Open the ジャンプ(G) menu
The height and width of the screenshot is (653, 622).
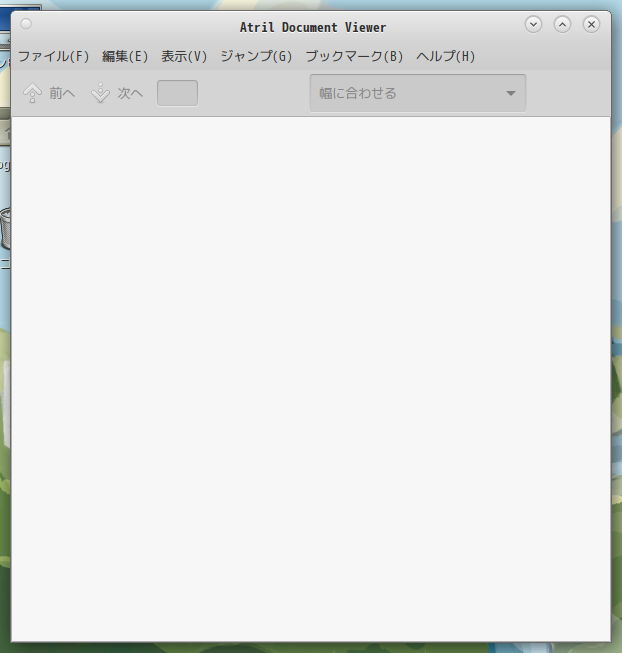(256, 56)
